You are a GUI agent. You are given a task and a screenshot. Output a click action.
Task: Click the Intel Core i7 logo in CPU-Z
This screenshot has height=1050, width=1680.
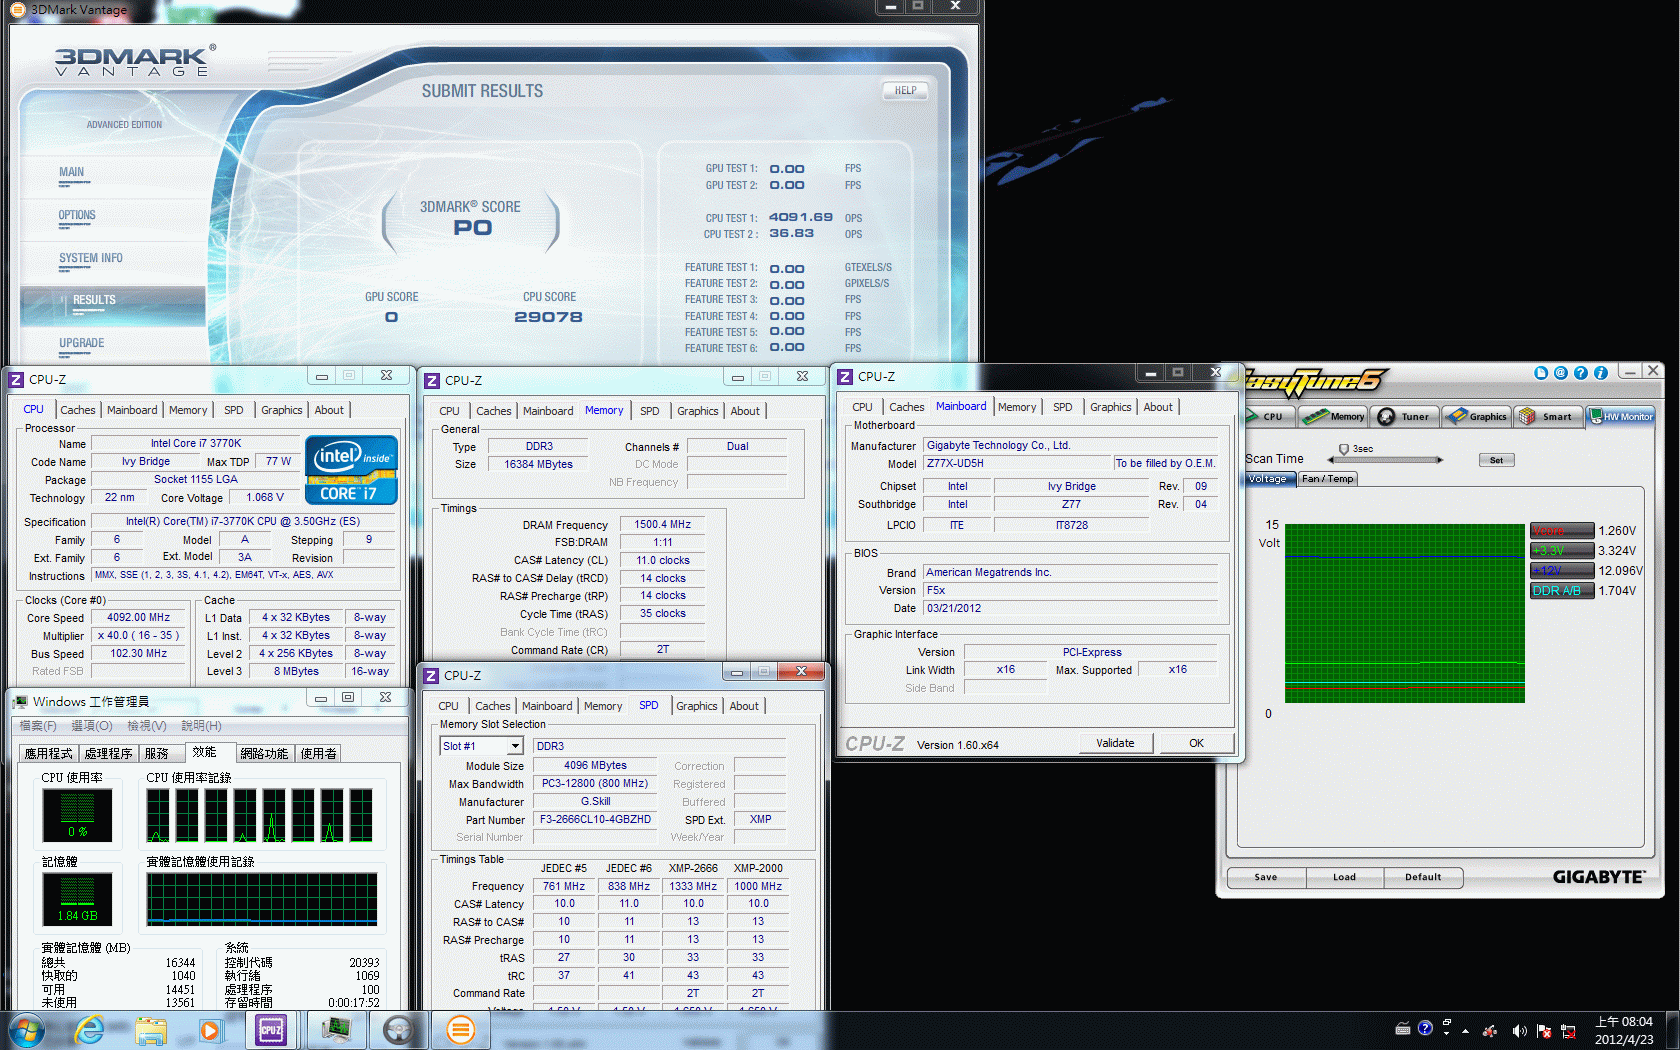click(x=352, y=469)
